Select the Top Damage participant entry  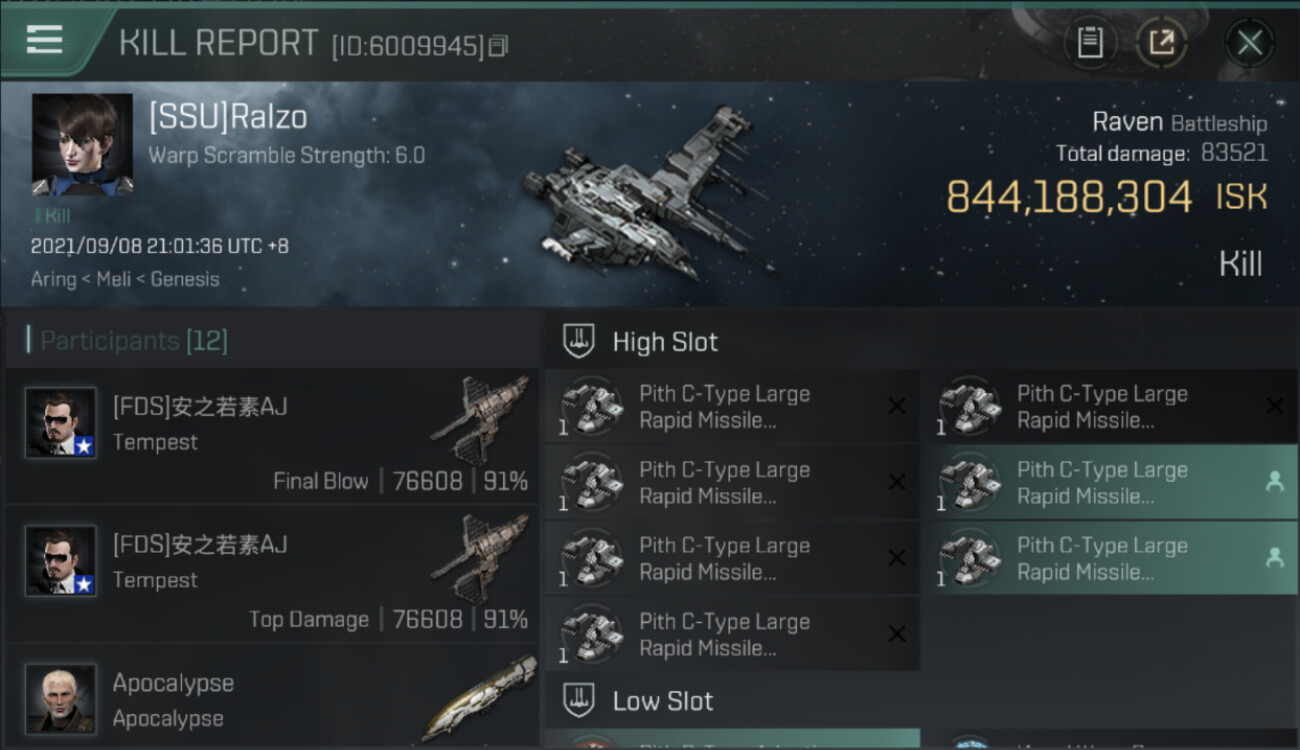(x=272, y=574)
